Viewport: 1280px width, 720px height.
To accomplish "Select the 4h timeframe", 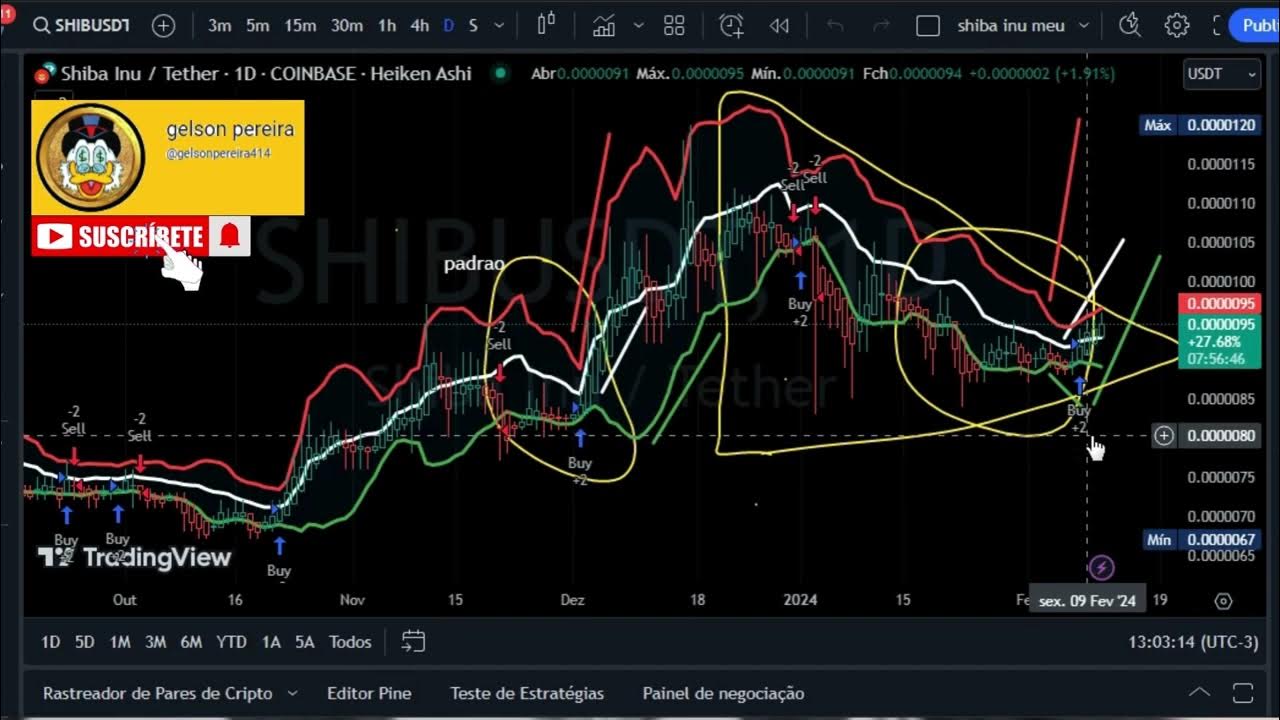I will click(420, 25).
